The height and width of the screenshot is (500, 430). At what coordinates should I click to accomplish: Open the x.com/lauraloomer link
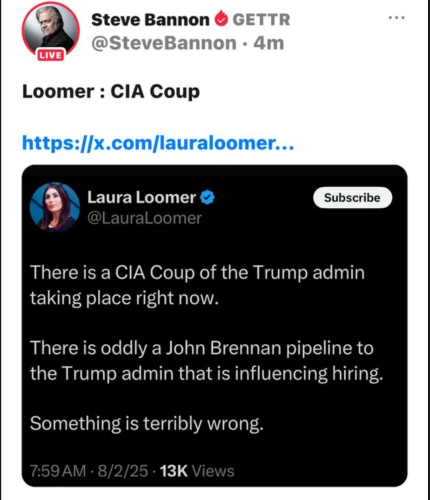(x=158, y=143)
